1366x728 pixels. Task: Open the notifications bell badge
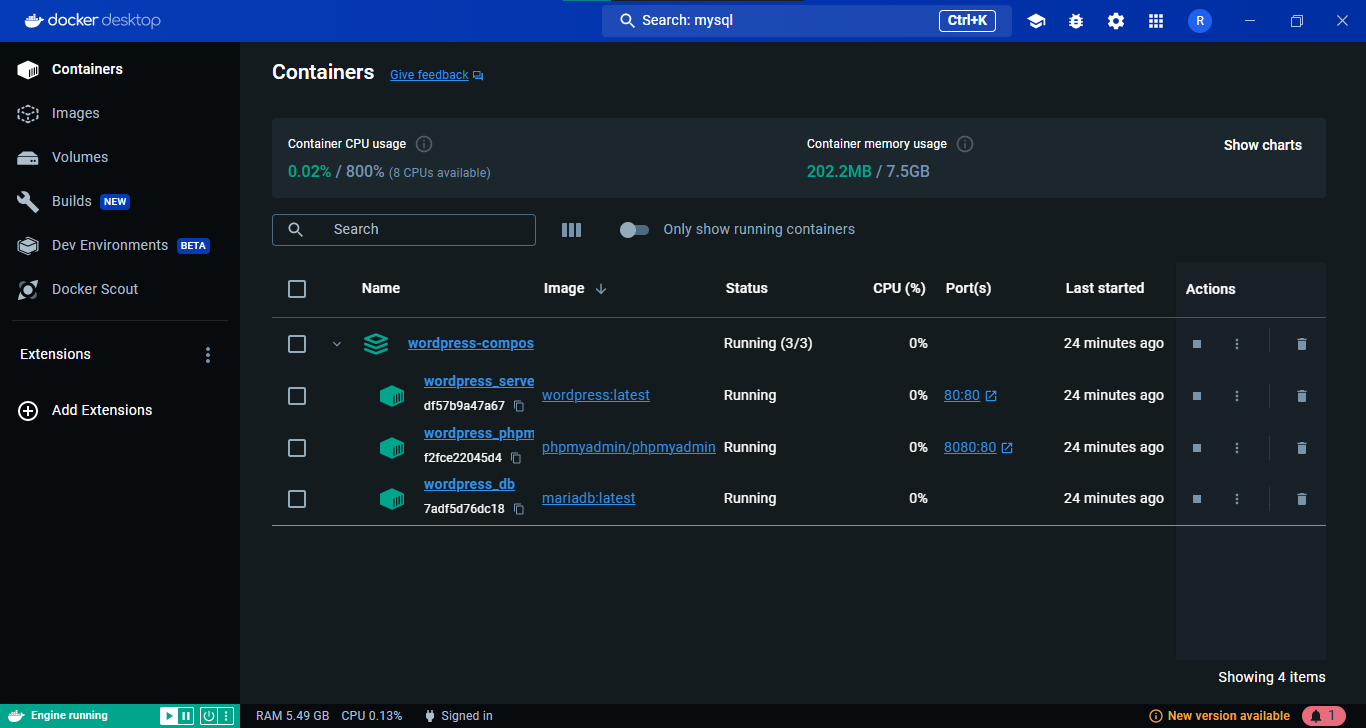(1323, 716)
